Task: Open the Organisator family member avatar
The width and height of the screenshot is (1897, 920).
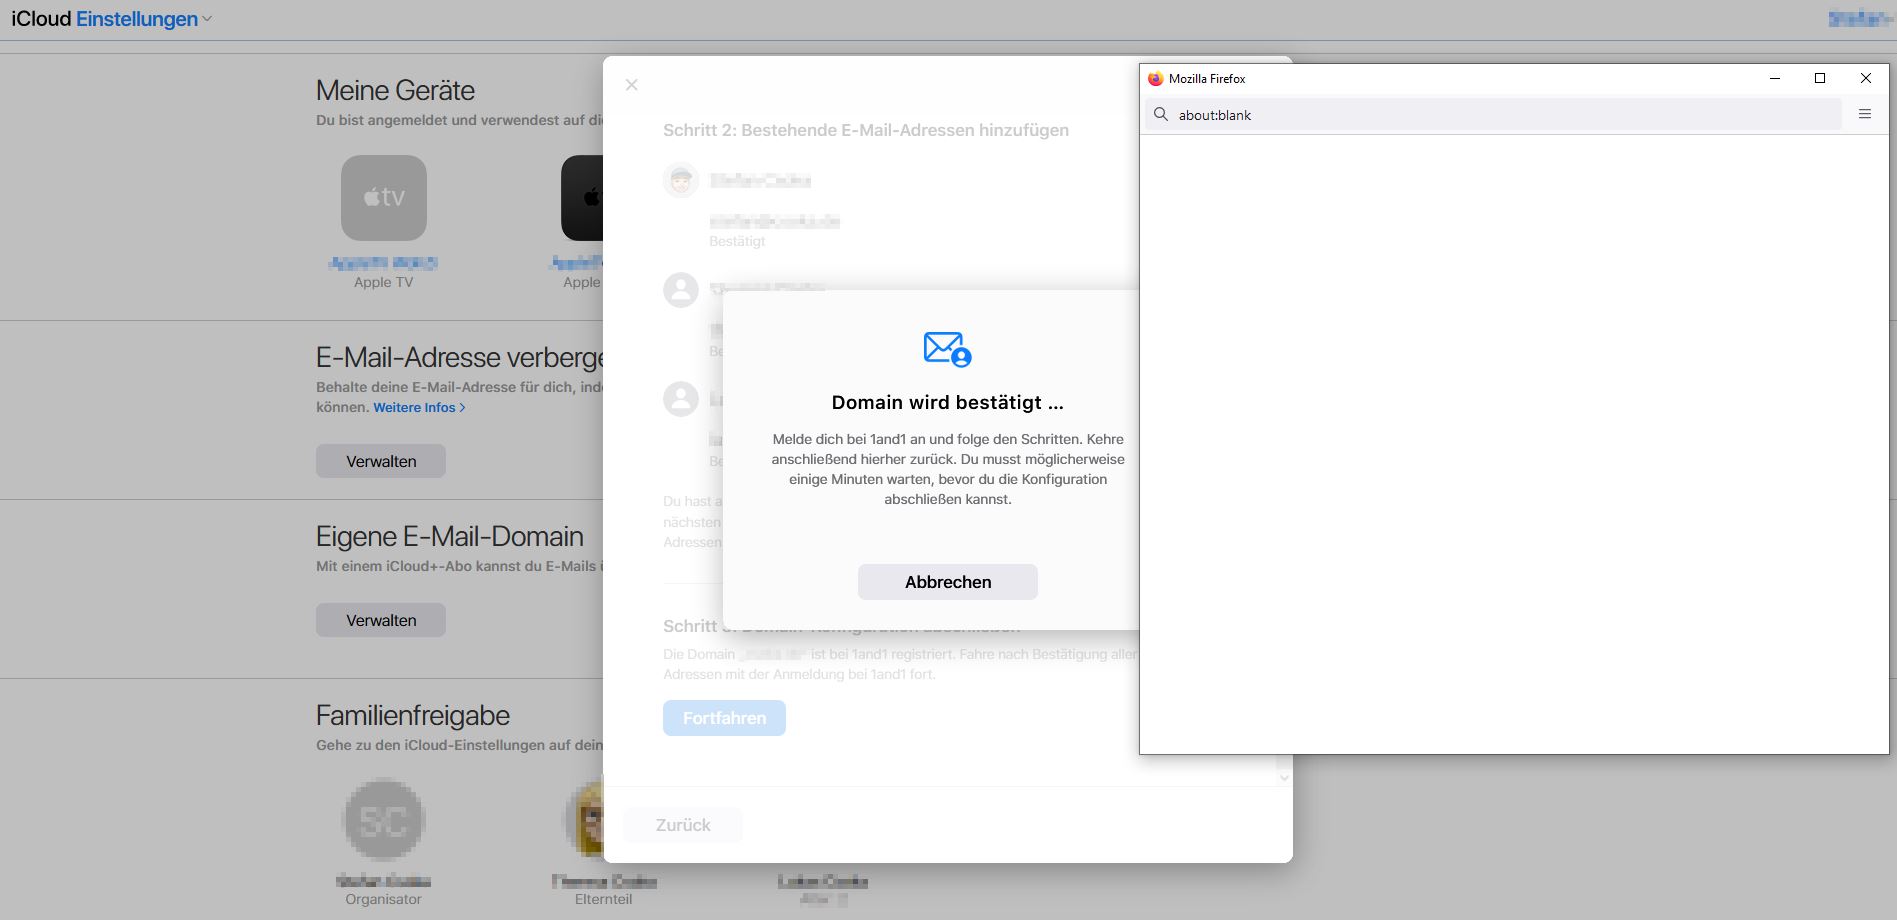Action: pyautogui.click(x=384, y=820)
